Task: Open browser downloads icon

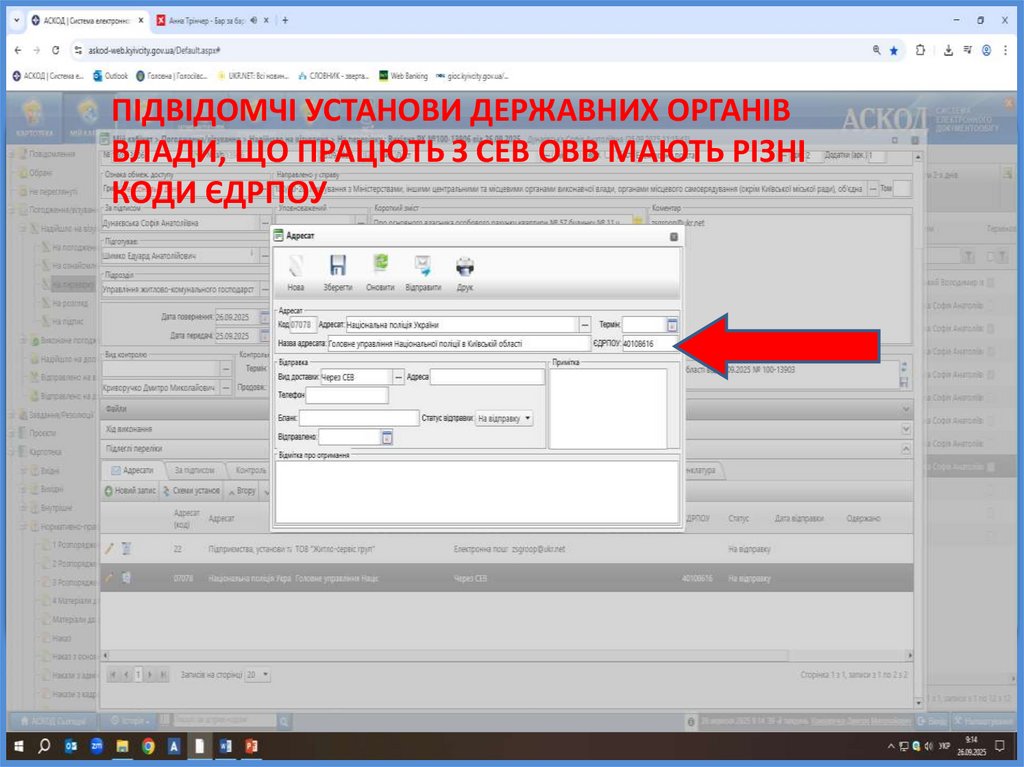Action: tap(948, 50)
